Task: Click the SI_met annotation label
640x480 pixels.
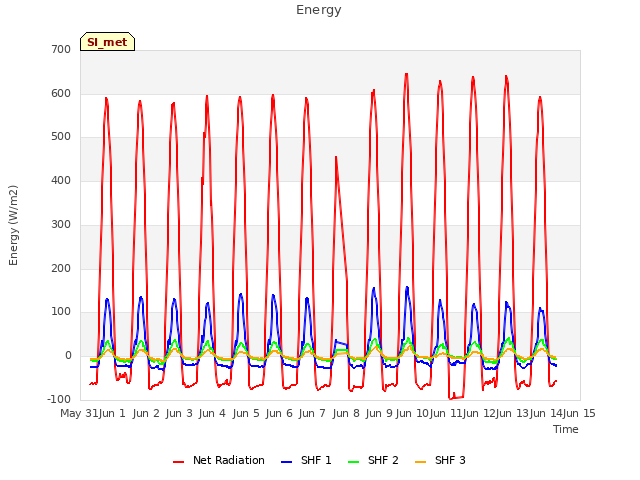Action: pos(107,42)
